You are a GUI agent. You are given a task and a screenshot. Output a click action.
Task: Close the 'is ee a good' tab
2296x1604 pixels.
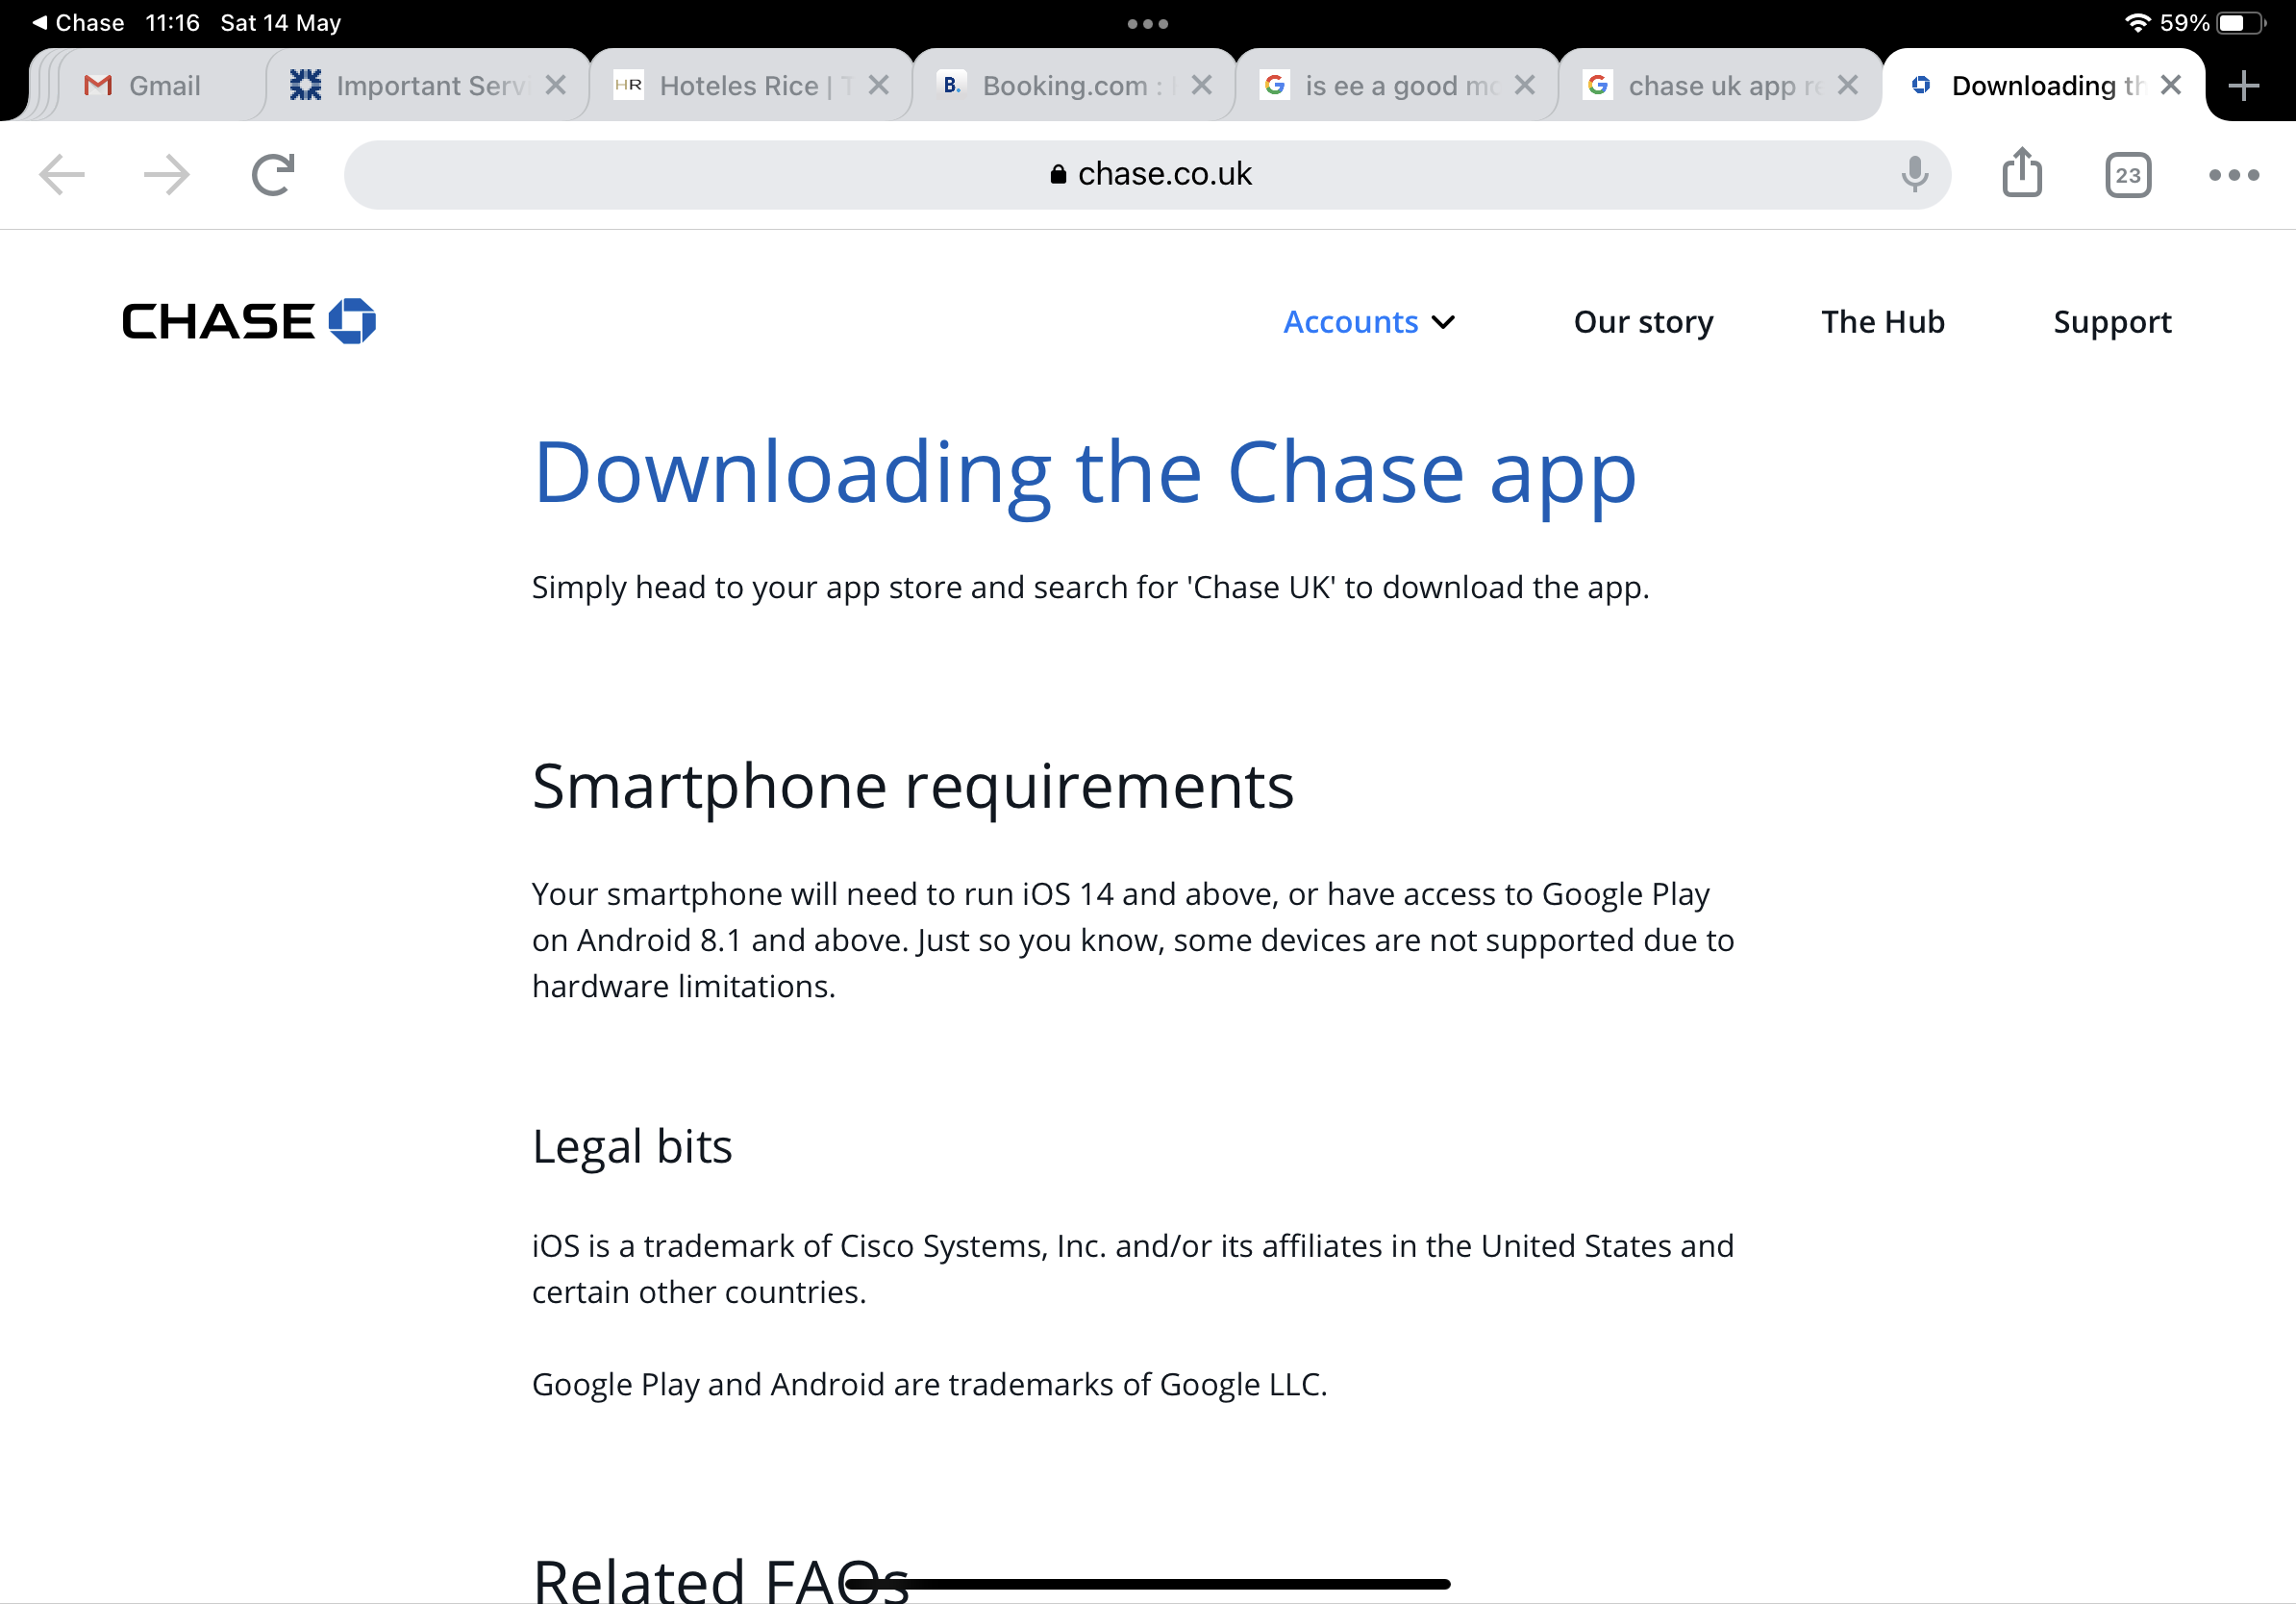pyautogui.click(x=1525, y=85)
